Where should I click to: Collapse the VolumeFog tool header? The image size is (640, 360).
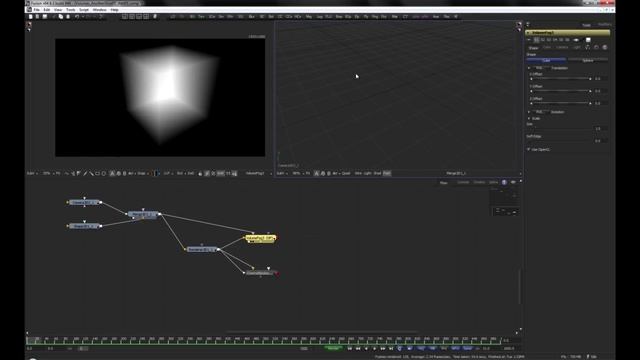[x=528, y=32]
